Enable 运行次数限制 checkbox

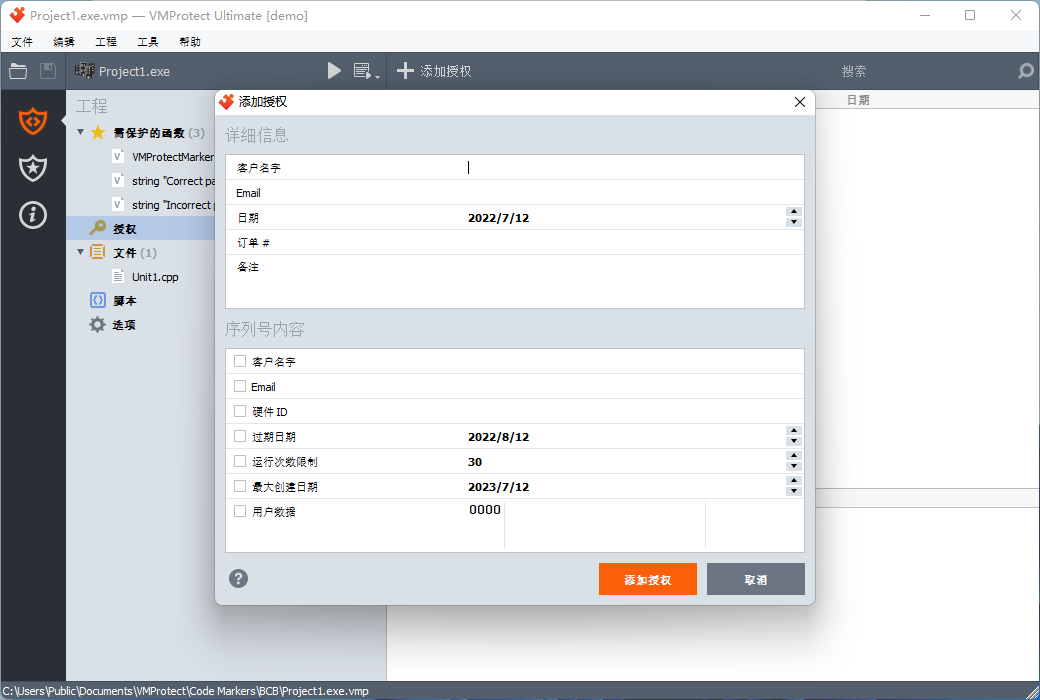(240, 461)
